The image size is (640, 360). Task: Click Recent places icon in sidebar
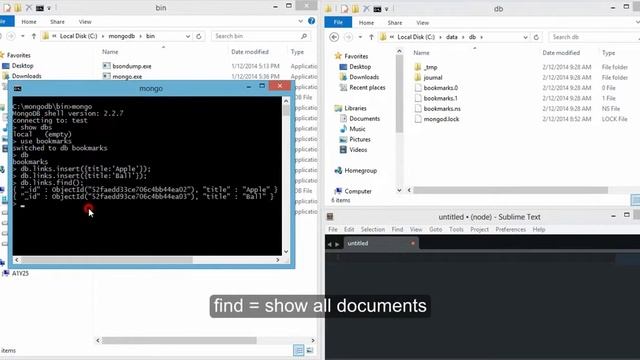(x=343, y=87)
